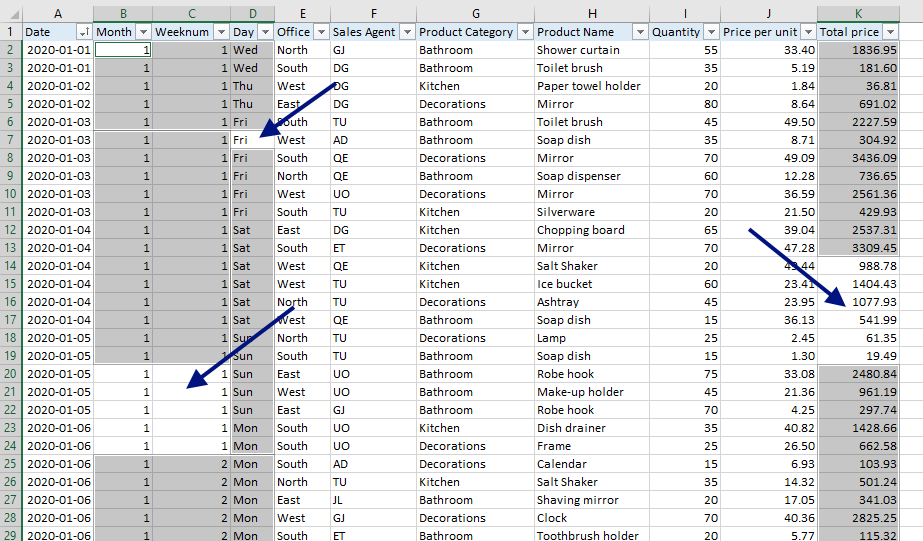Click Sales Agent cell 'JL'
Screen dimensions: 923x541
[373, 500]
